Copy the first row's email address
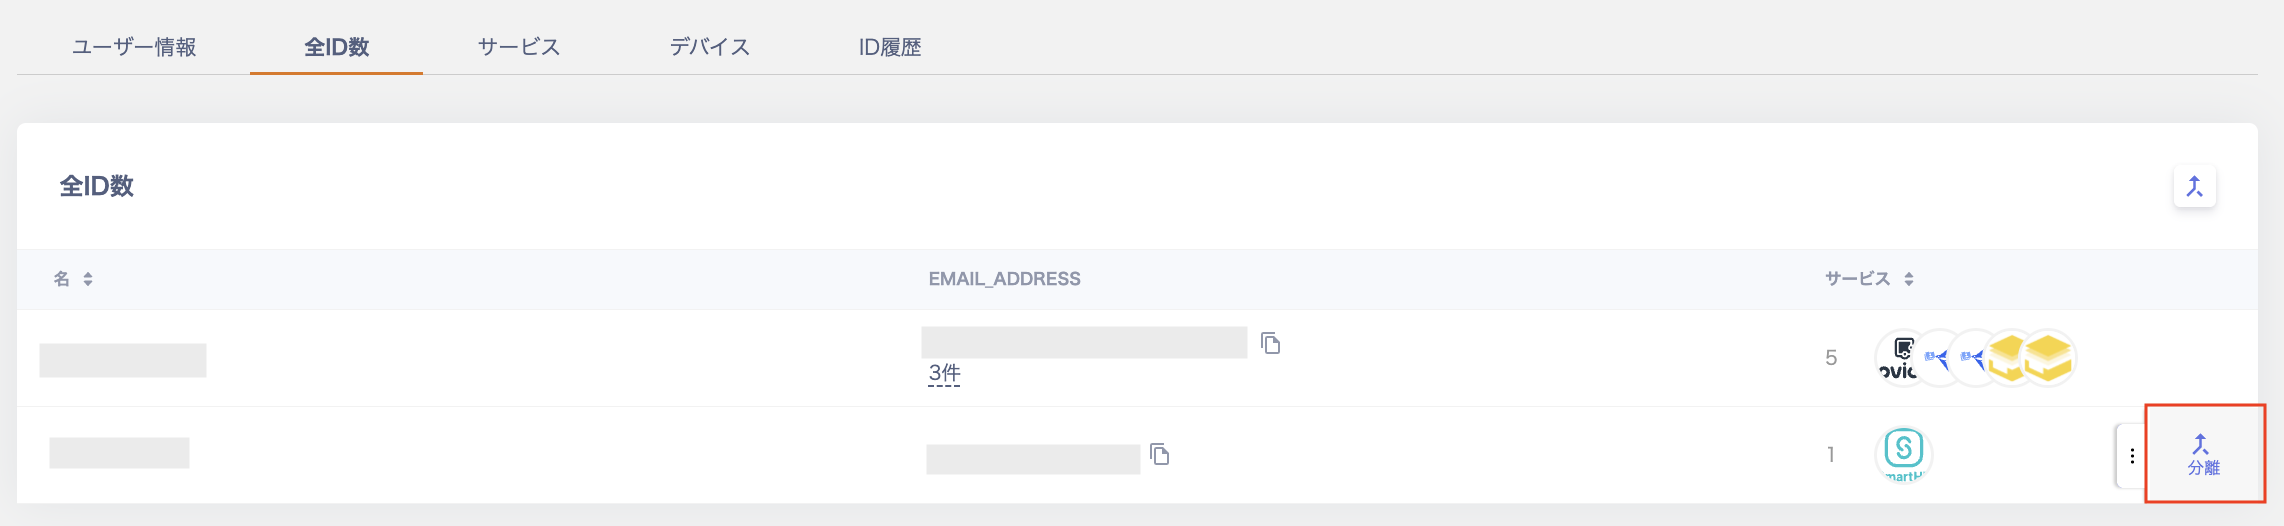 tap(1271, 343)
